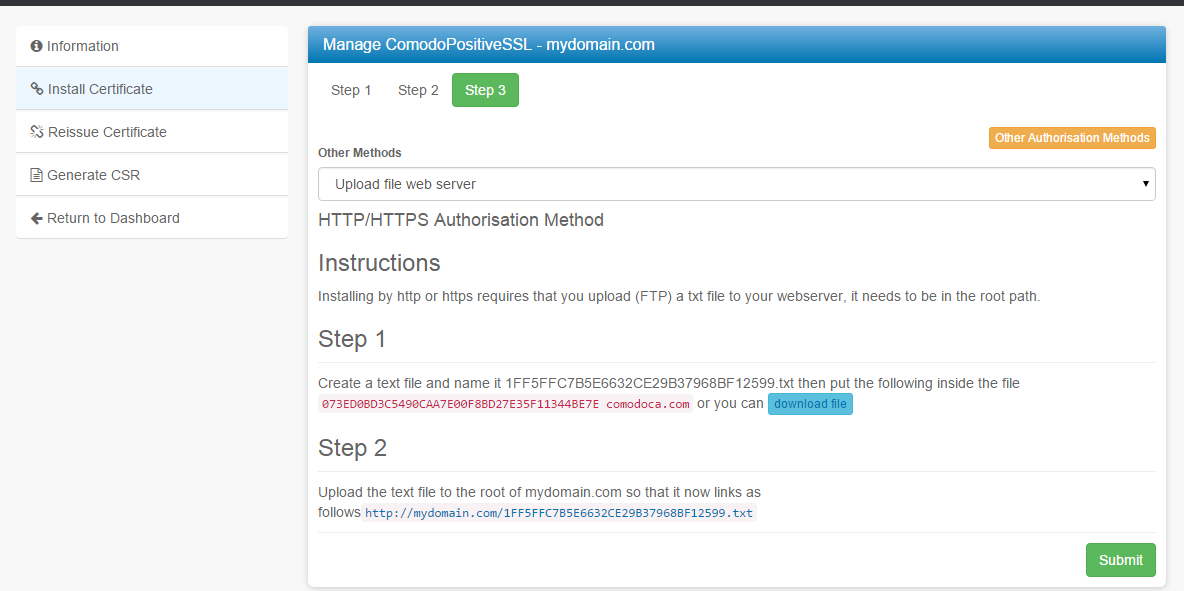The height and width of the screenshot is (591, 1184).
Task: Click file name 1FF5FFC7B5E6632CE29B37968BF12599.txt in Step 1
Action: click(x=650, y=383)
